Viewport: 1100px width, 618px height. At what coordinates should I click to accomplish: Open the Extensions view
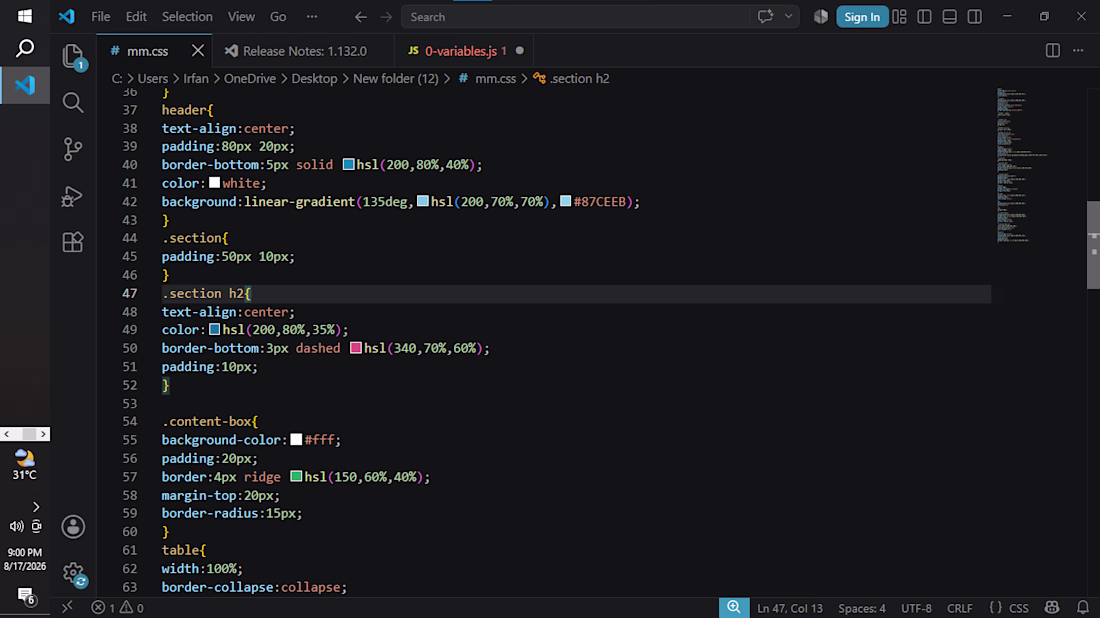tap(73, 242)
